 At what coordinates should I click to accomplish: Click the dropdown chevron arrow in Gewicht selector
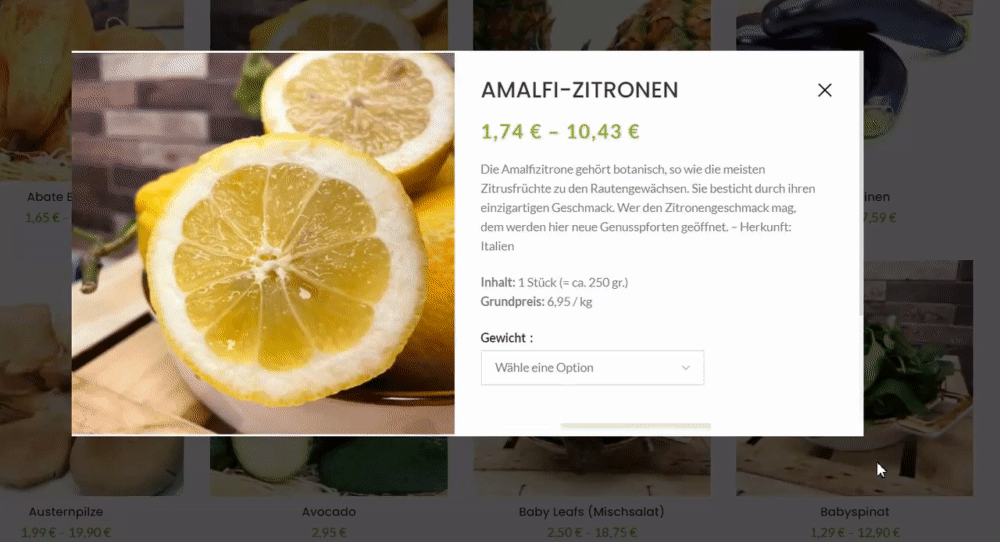pyautogui.click(x=686, y=368)
